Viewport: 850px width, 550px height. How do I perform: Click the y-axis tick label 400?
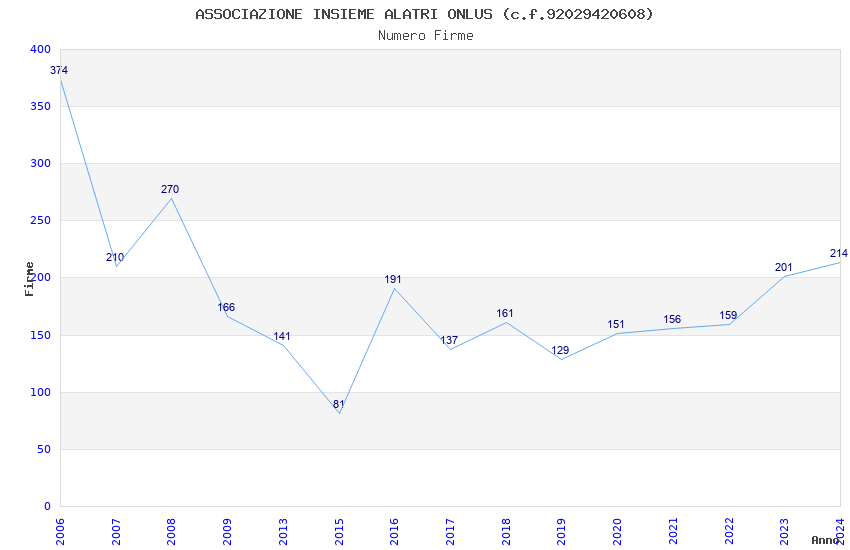click(x=40, y=49)
